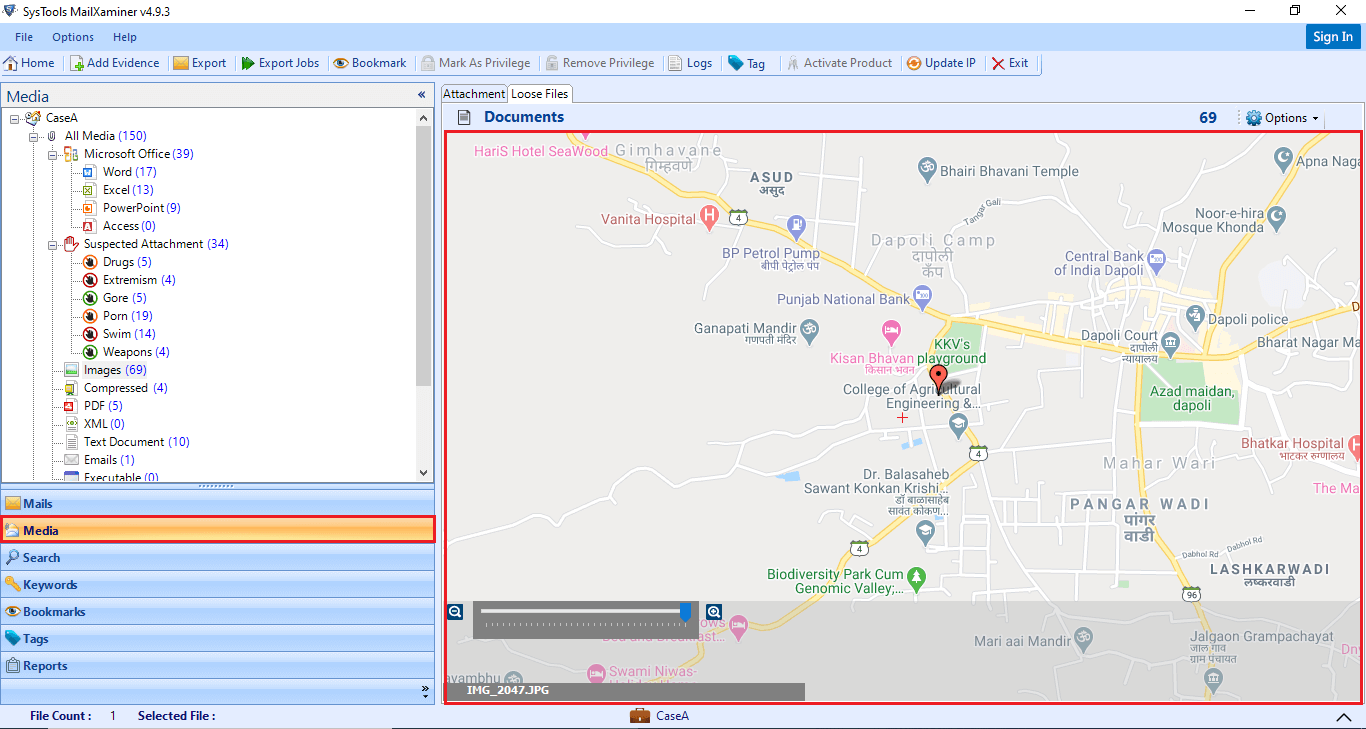Viewport: 1366px width, 729px height.
Task: Click the Exit toolbar button
Action: 1010,63
